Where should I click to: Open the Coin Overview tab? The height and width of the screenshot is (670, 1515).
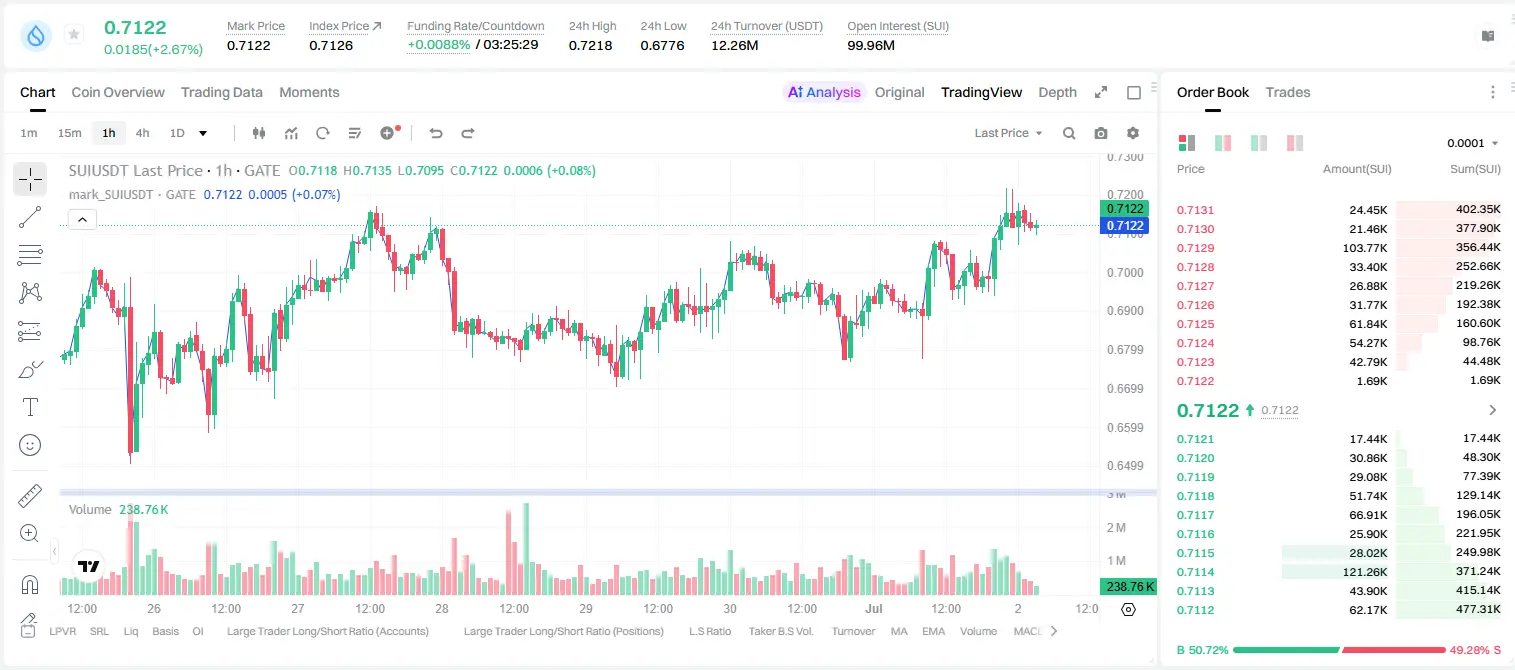point(118,92)
